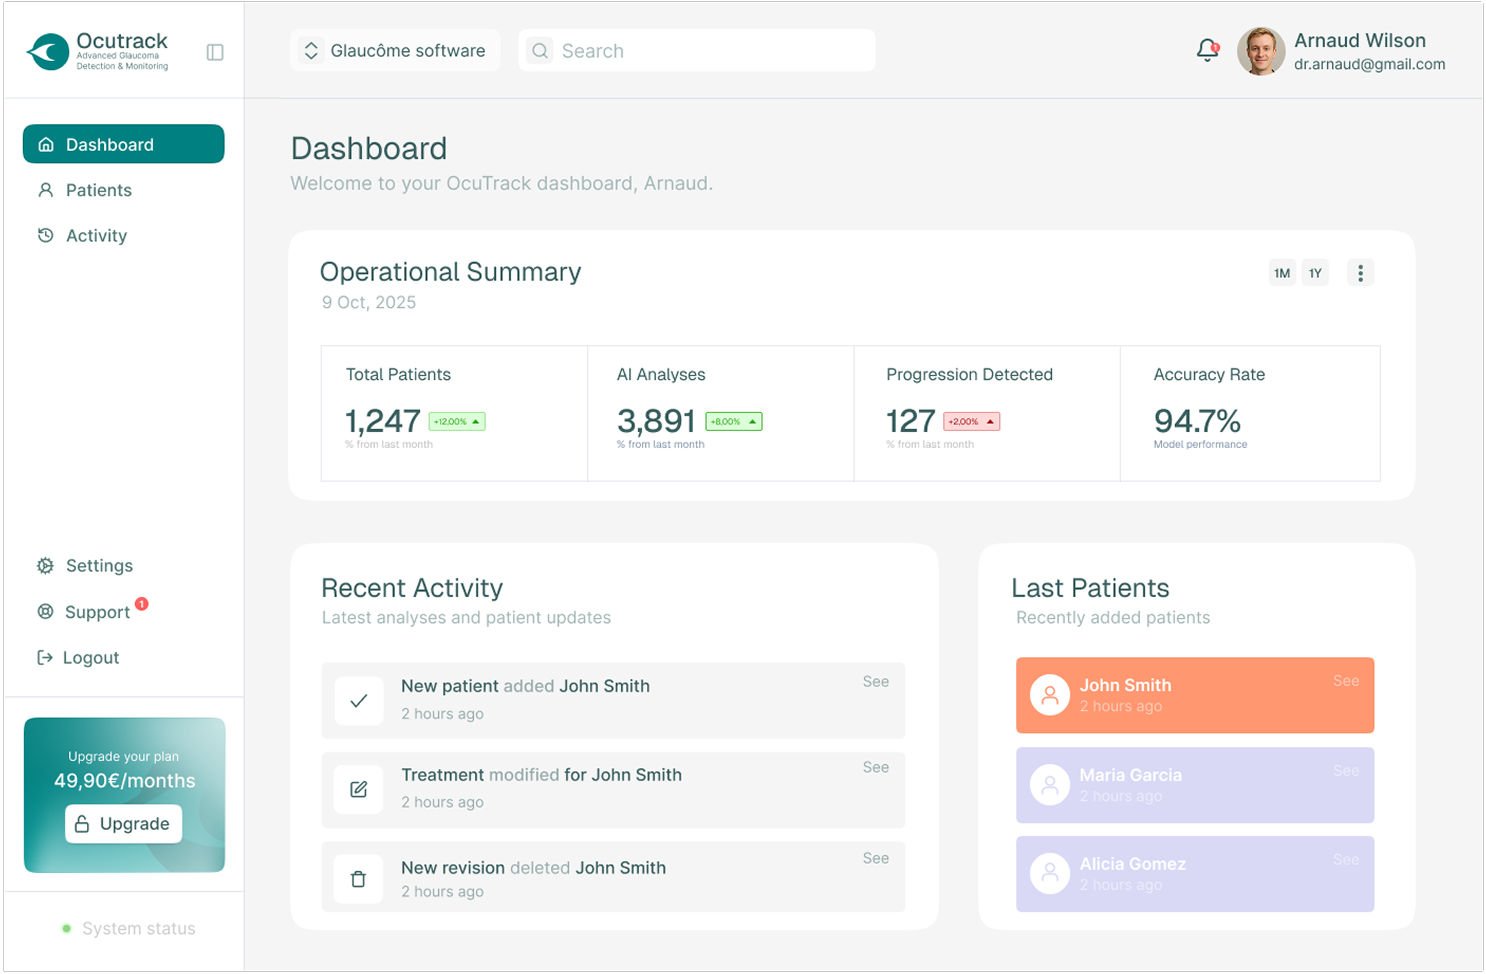This screenshot has width=1486, height=974.
Task: Switch summary range to 1M
Action: pos(1282,273)
